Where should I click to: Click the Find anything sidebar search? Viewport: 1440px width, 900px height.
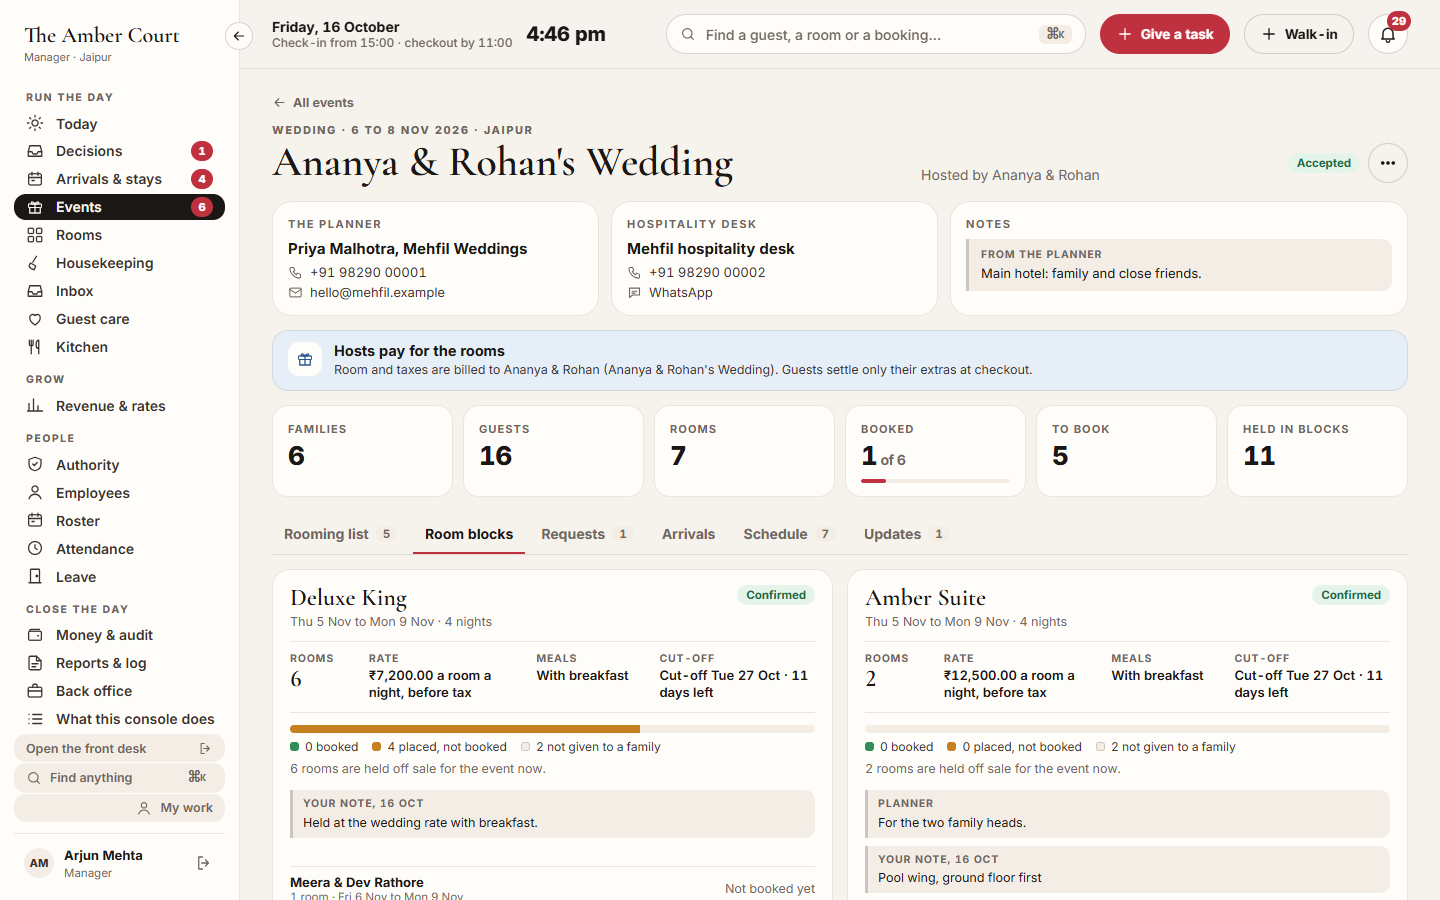[x=119, y=777]
